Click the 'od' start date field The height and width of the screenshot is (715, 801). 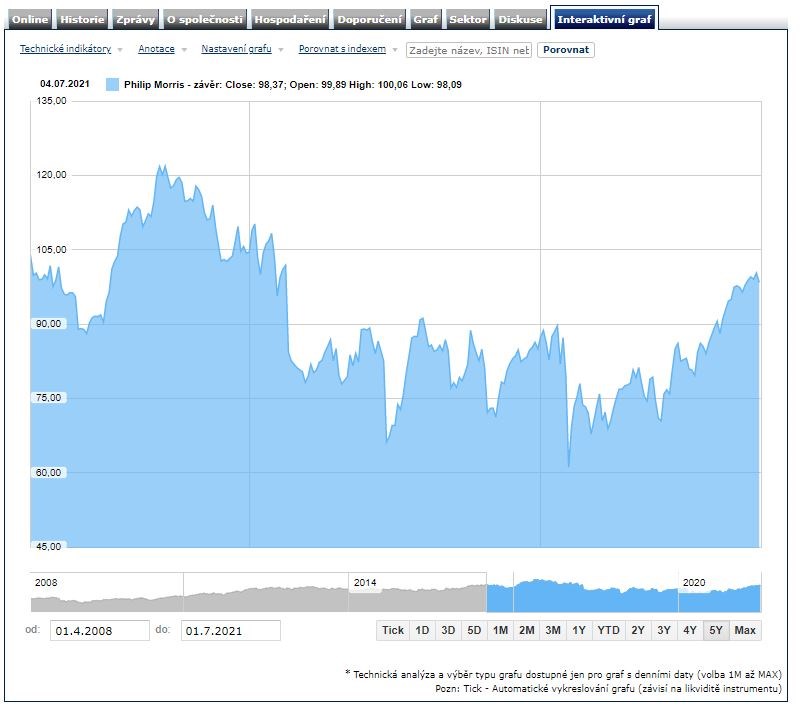(98, 631)
